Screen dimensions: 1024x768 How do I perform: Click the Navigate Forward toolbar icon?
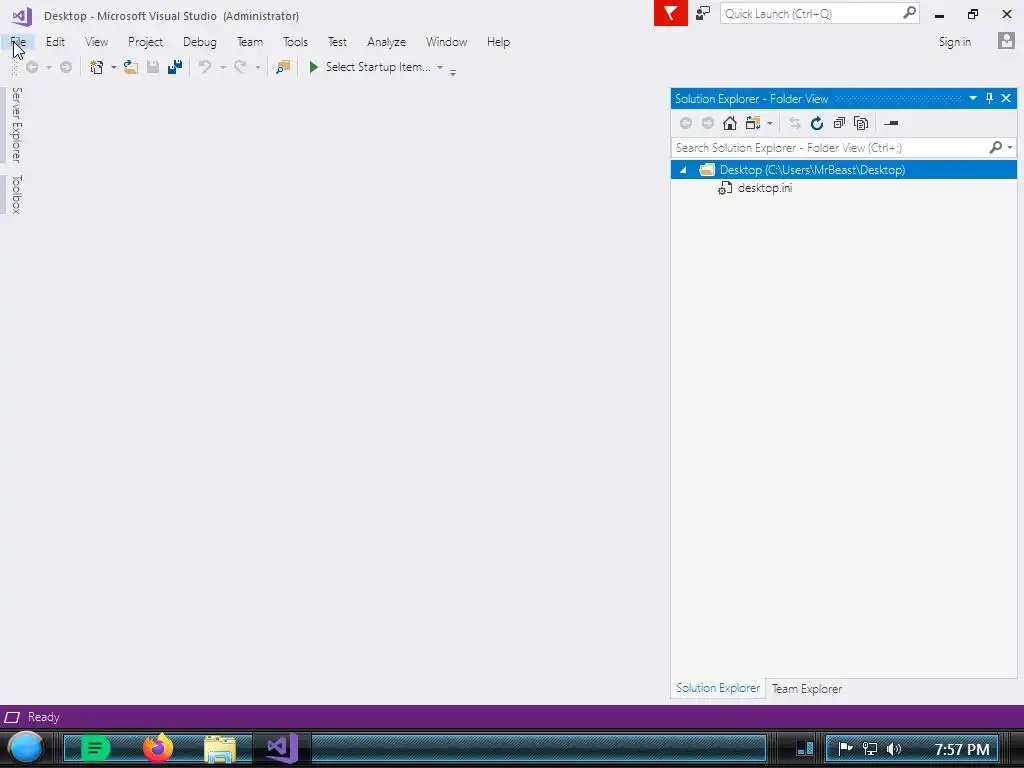click(x=65, y=67)
